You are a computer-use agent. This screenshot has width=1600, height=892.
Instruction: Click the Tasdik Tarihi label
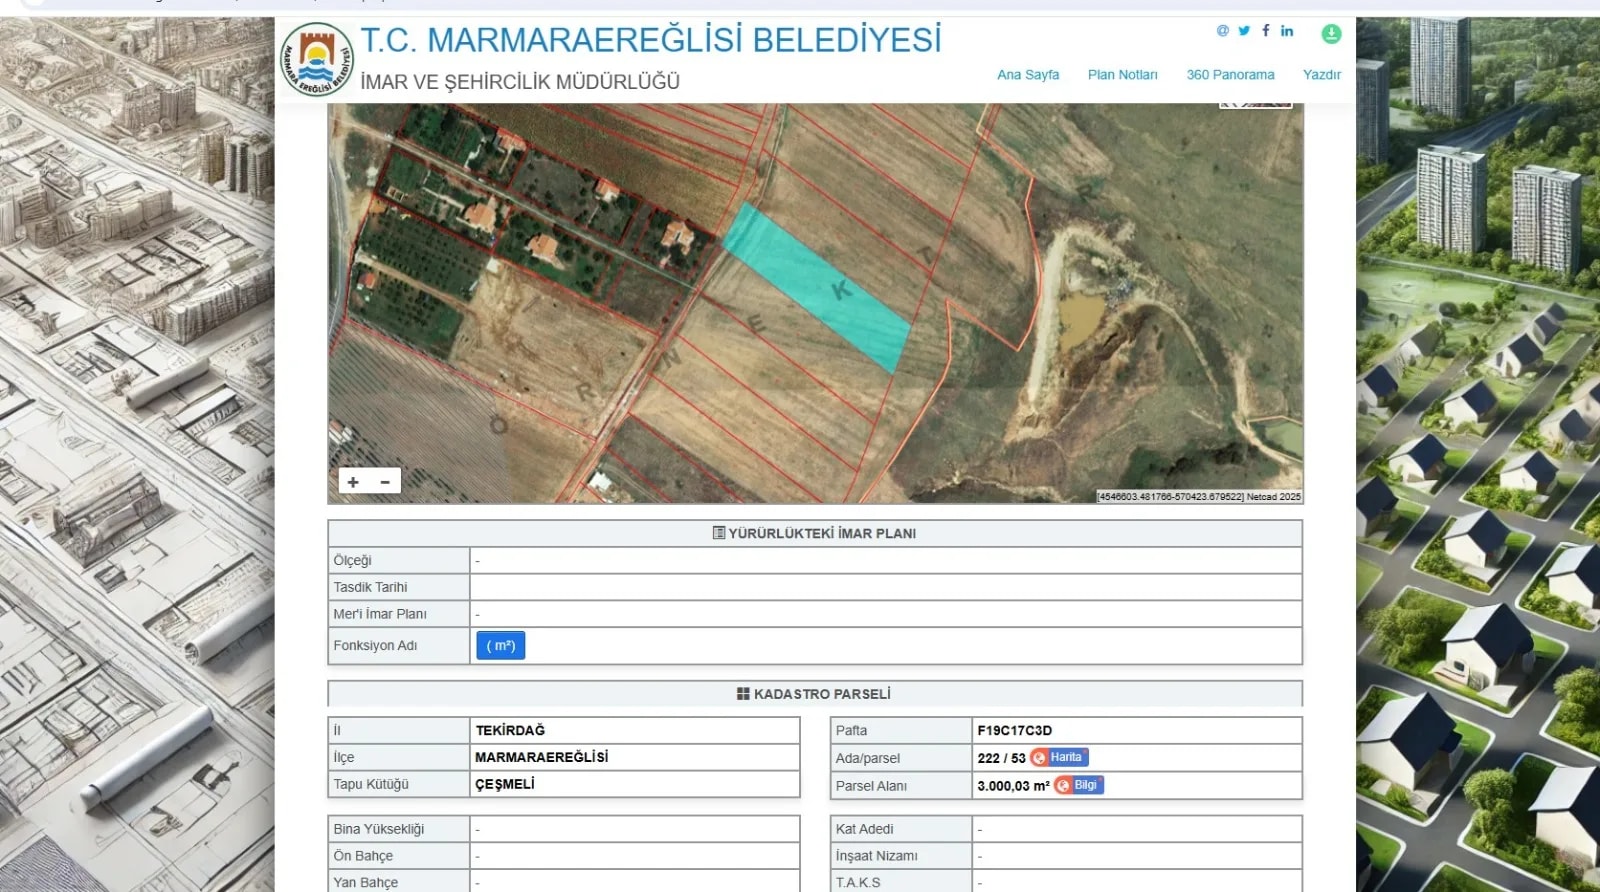click(371, 587)
